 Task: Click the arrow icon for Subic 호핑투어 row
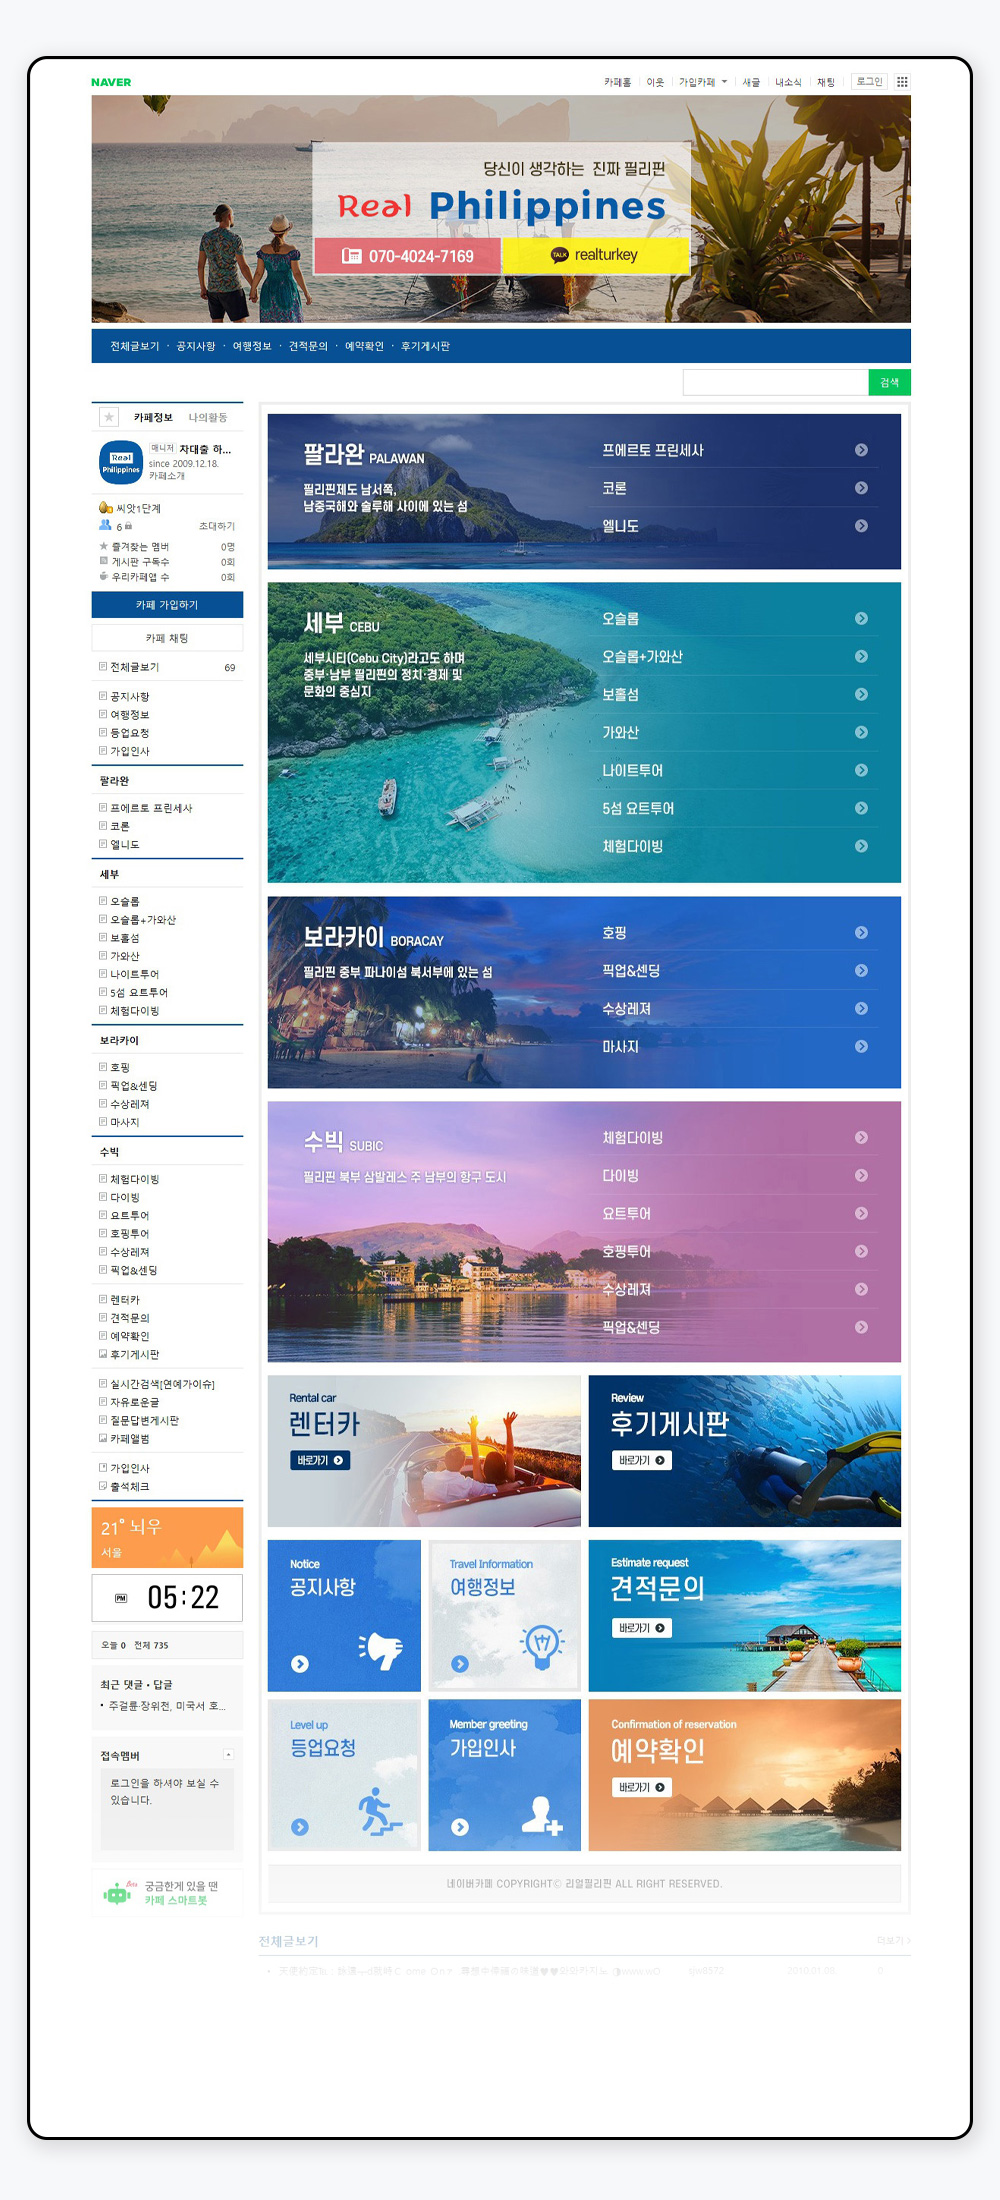(x=861, y=1252)
